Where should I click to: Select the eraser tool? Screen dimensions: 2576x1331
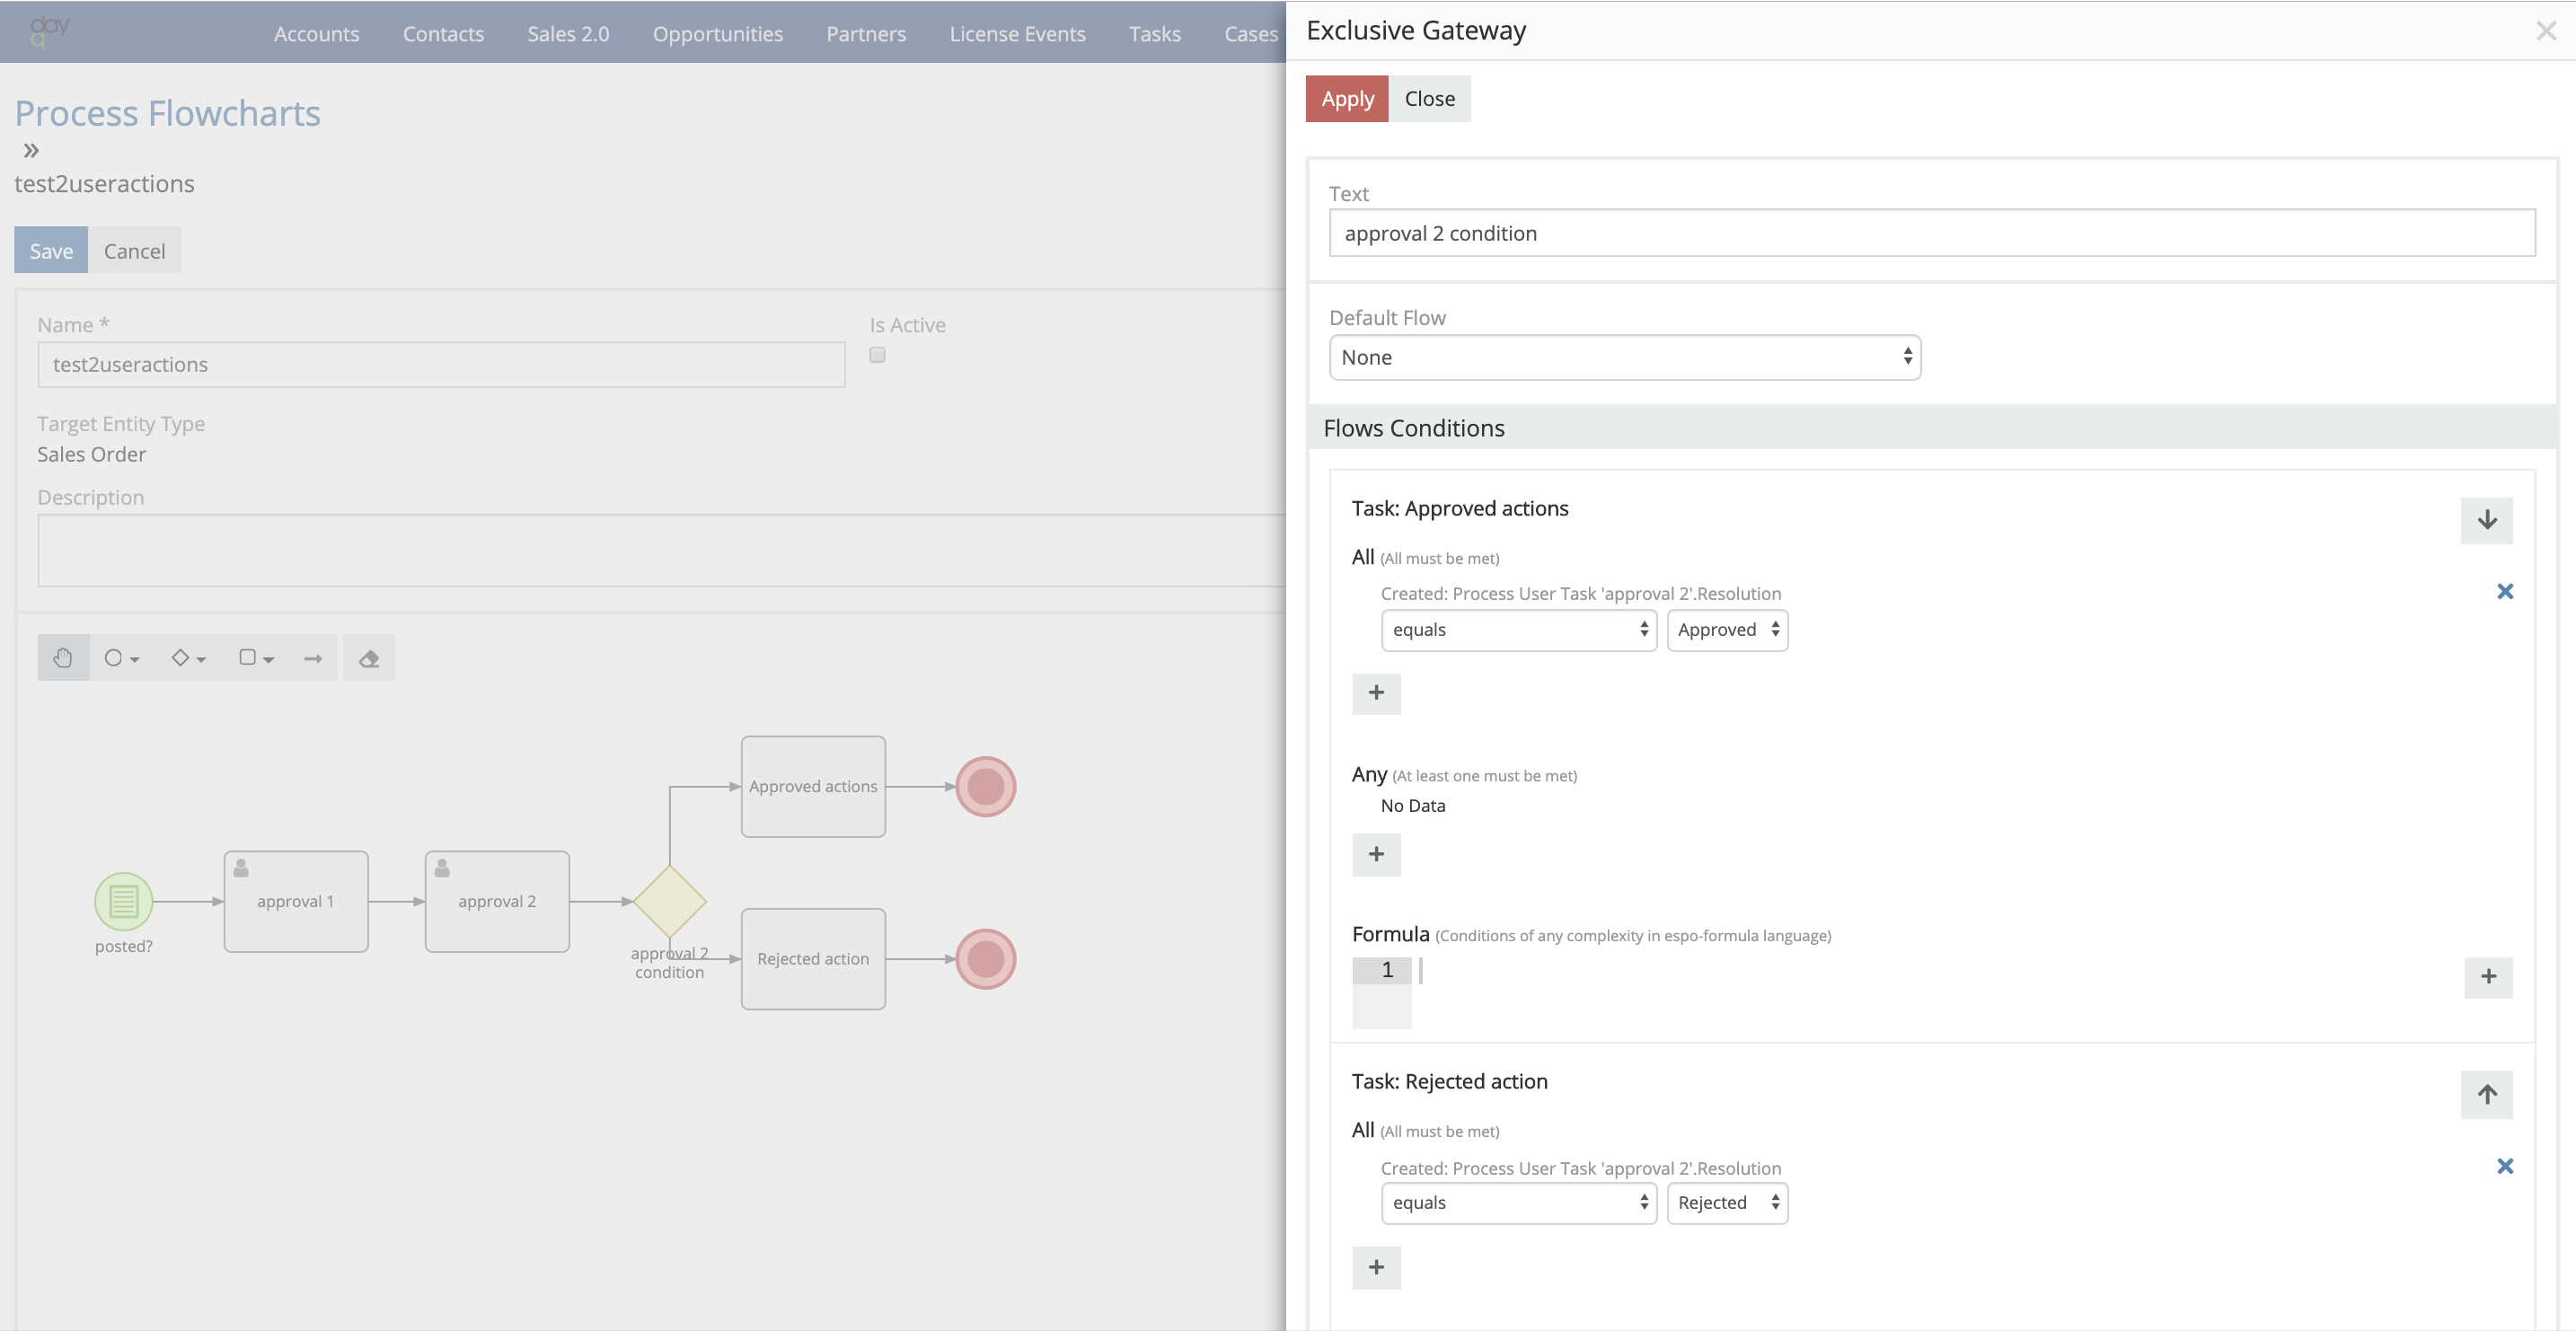pos(369,658)
